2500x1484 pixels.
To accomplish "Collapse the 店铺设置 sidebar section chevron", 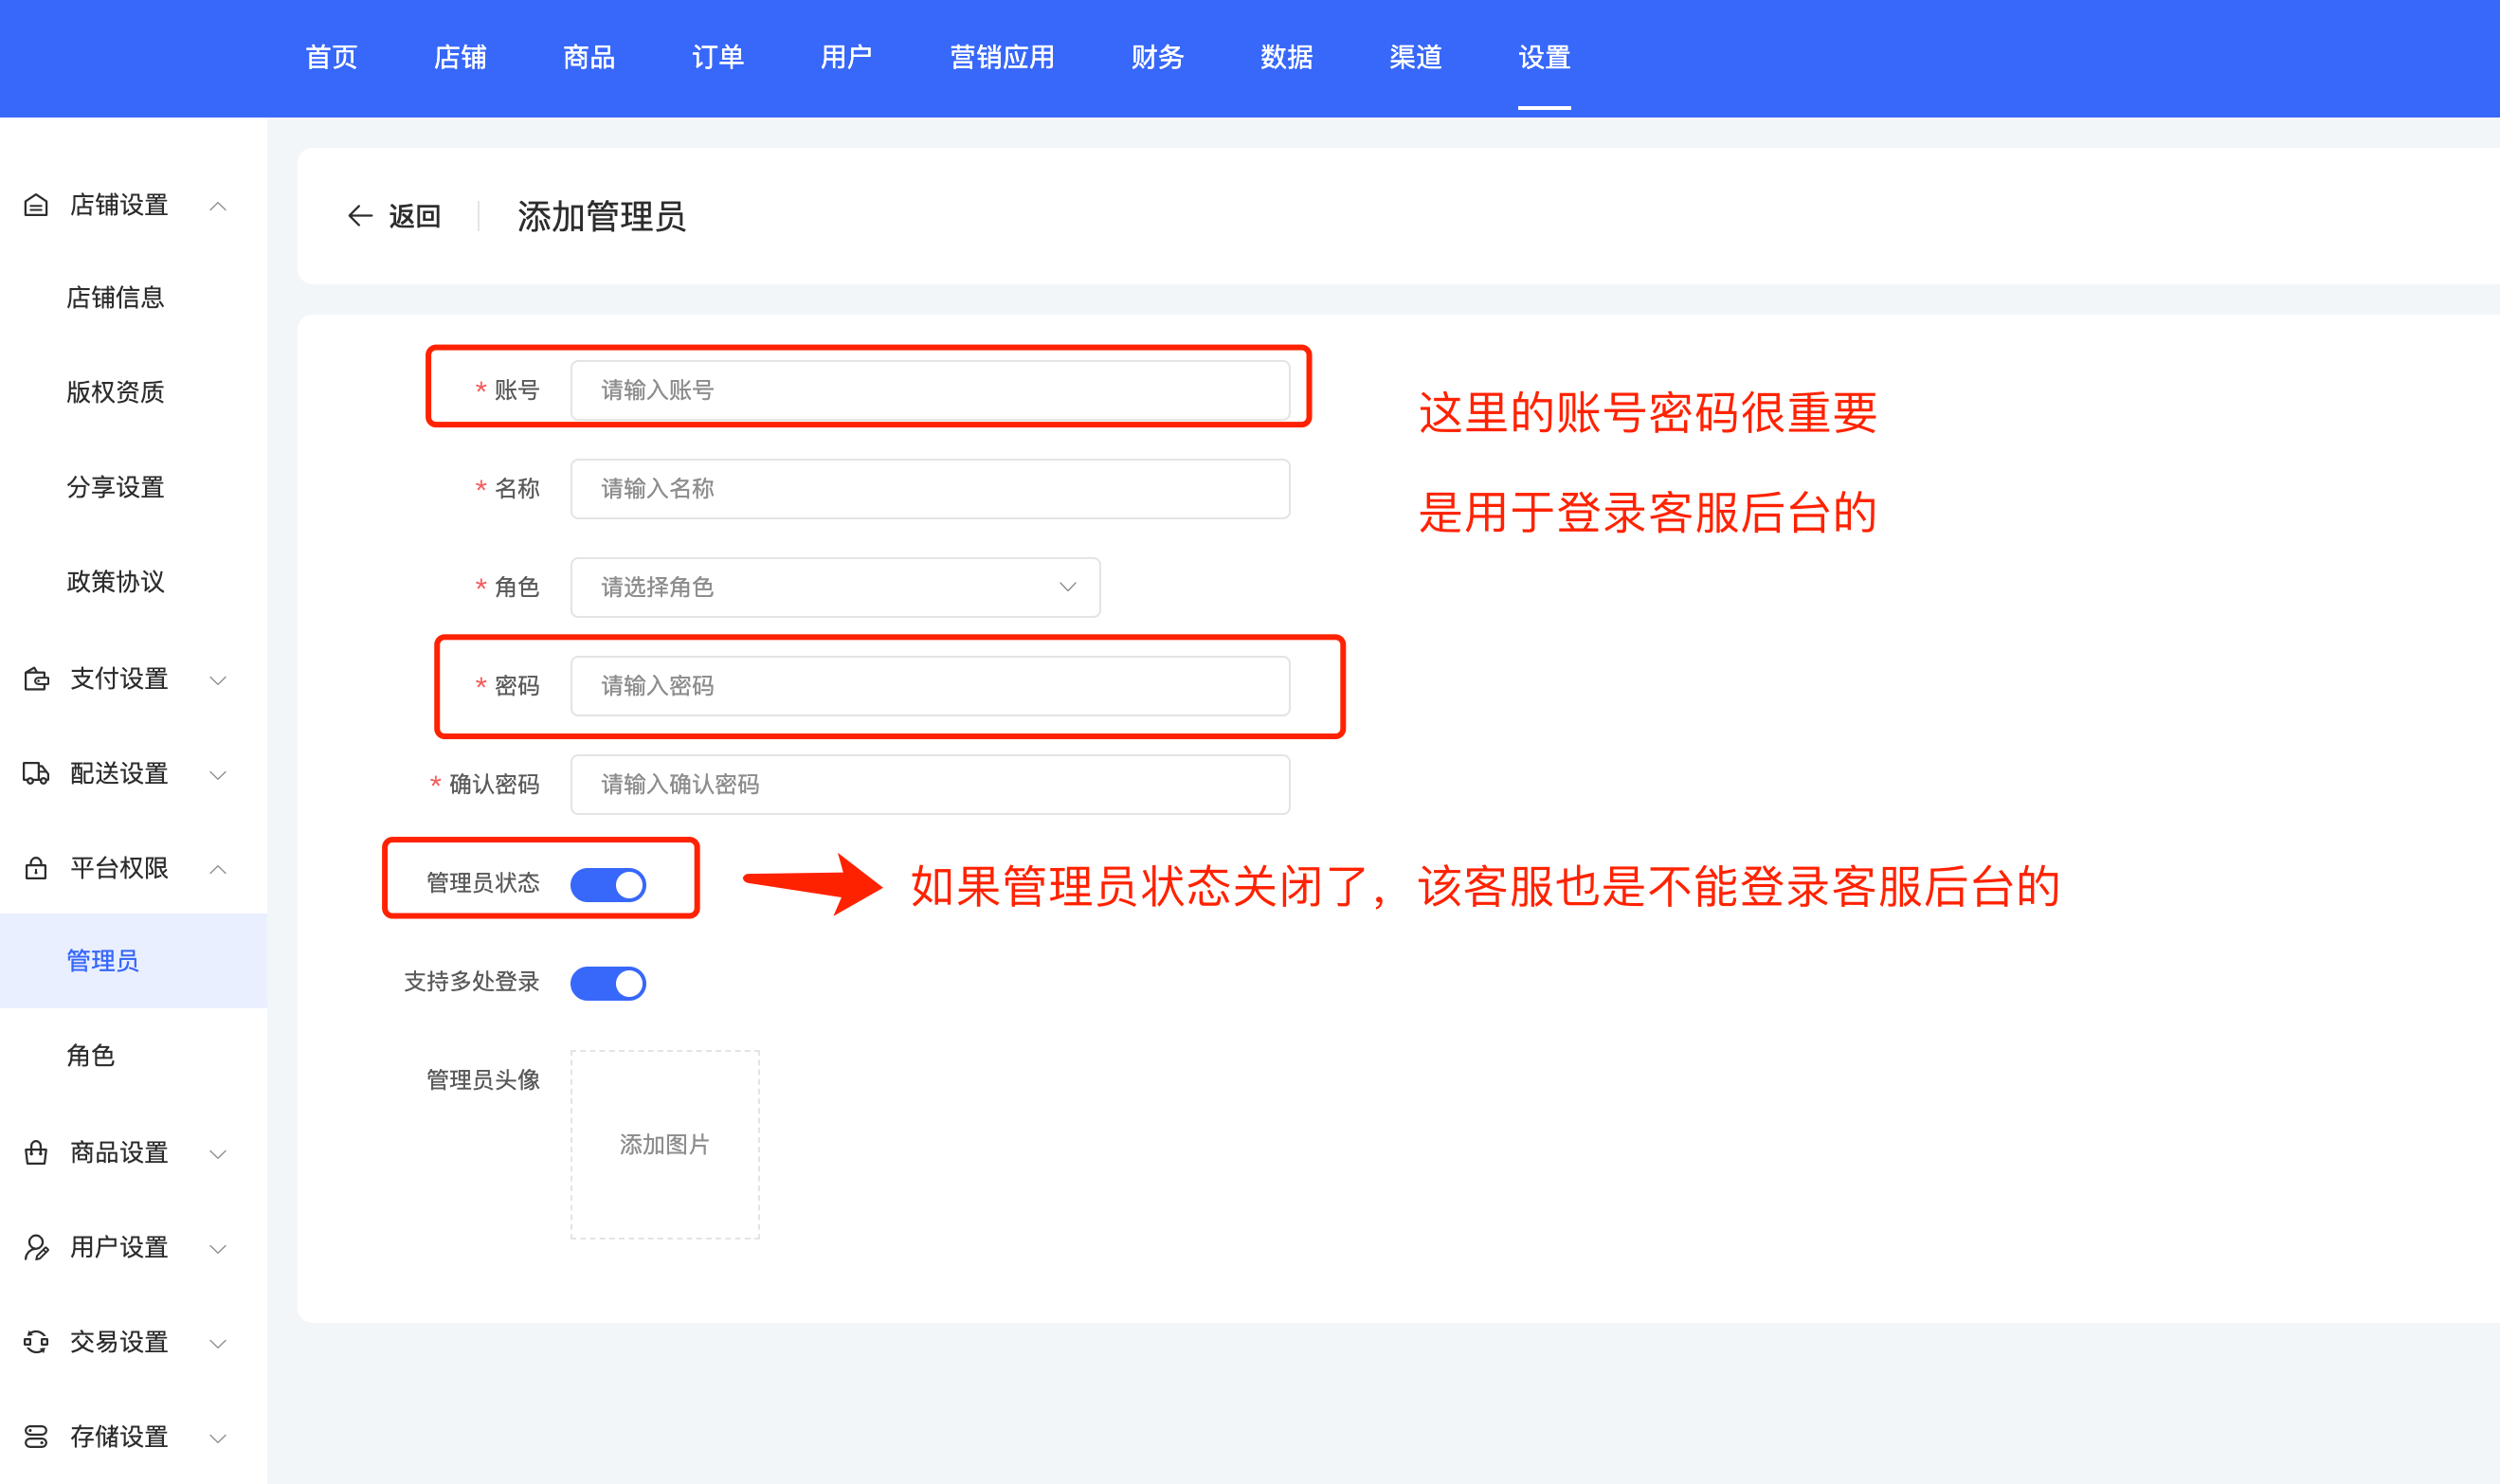I will pos(218,206).
